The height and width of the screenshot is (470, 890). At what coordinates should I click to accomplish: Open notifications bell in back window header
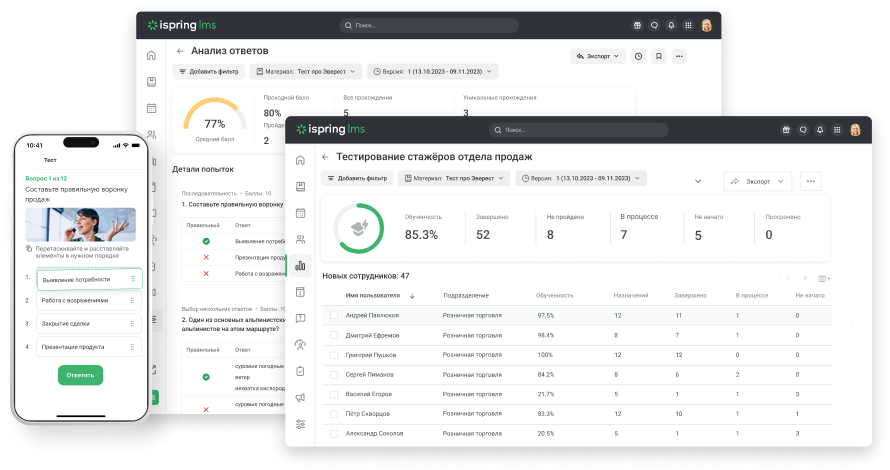point(671,26)
